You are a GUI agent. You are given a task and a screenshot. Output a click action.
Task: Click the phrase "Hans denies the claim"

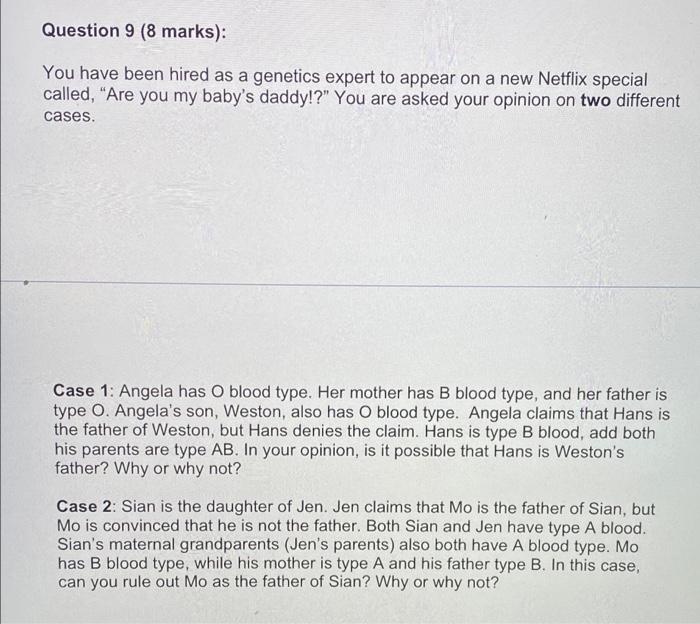point(334,431)
